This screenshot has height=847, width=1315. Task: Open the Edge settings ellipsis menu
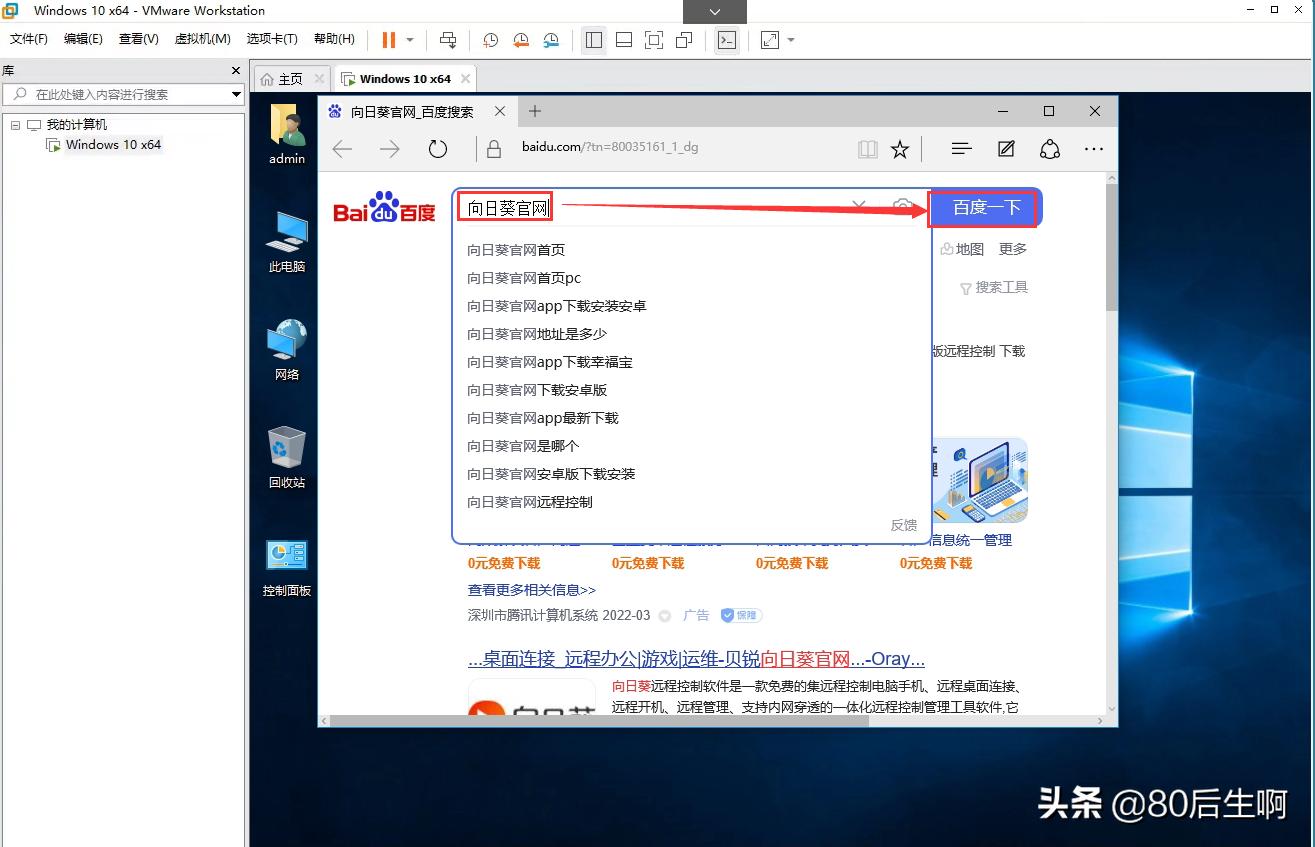tap(1093, 148)
